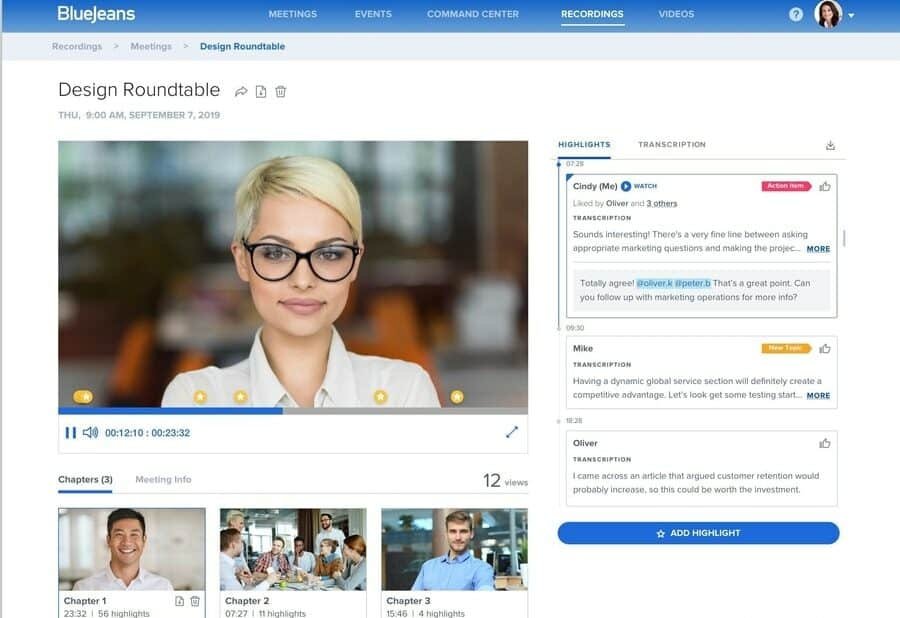
Task: Download highlights using the panel download icon
Action: coord(830,146)
